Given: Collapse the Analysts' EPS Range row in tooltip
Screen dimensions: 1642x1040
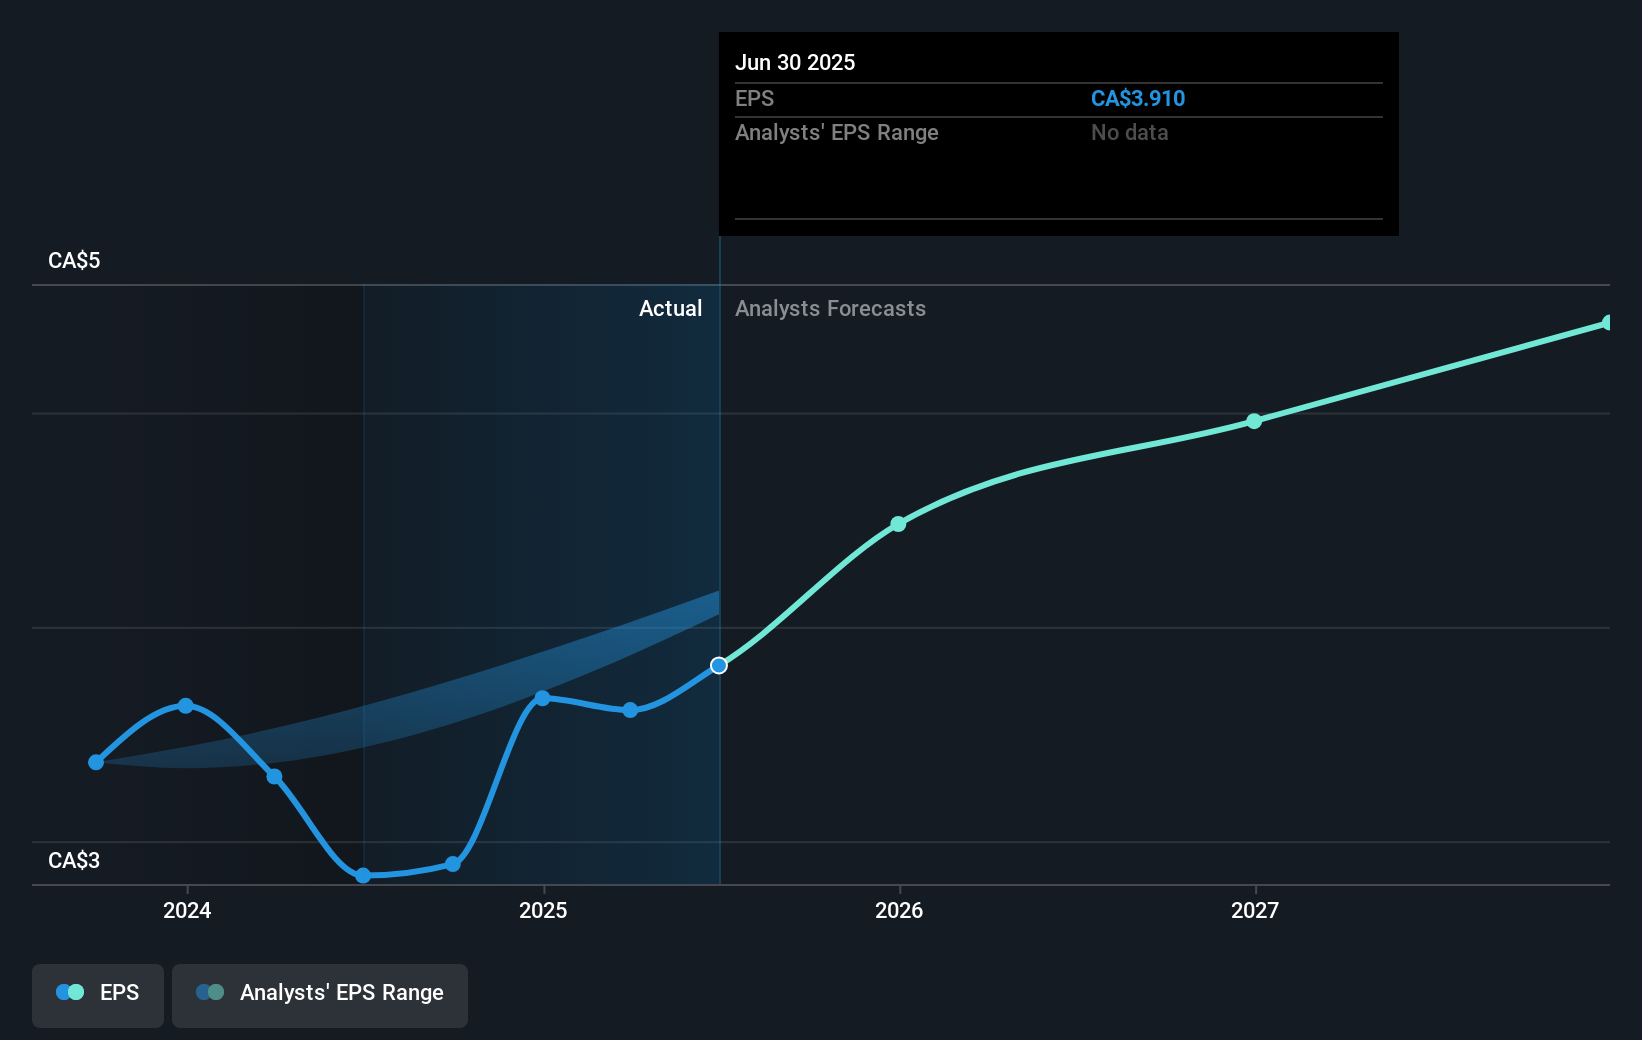Looking at the screenshot, I should coord(837,132).
